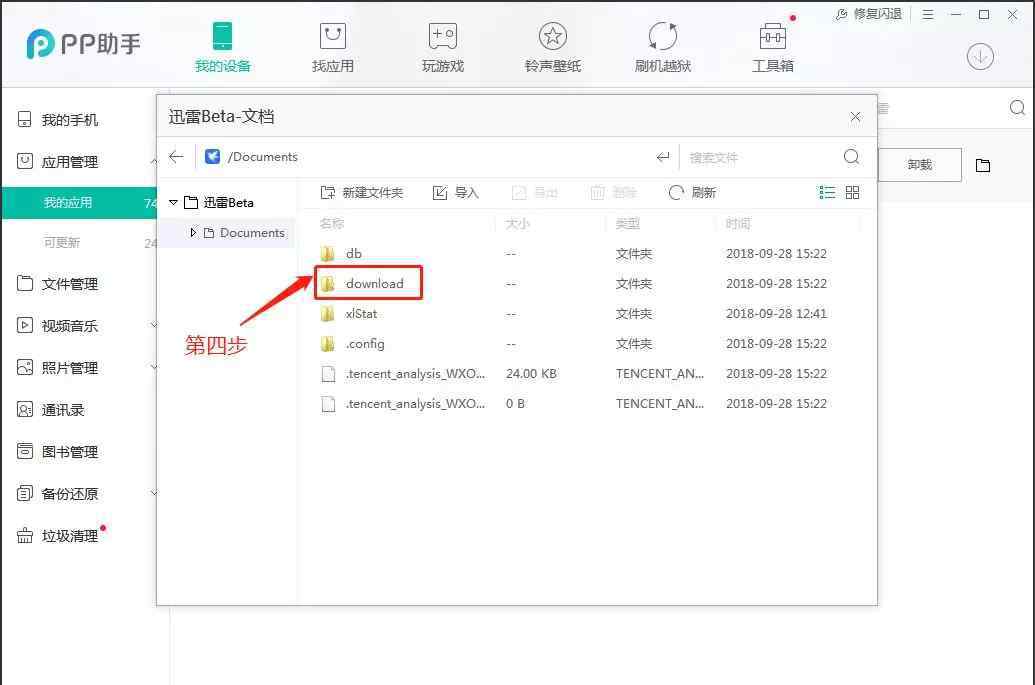Switch to grid view icon
This screenshot has width=1035, height=685.
(852, 192)
